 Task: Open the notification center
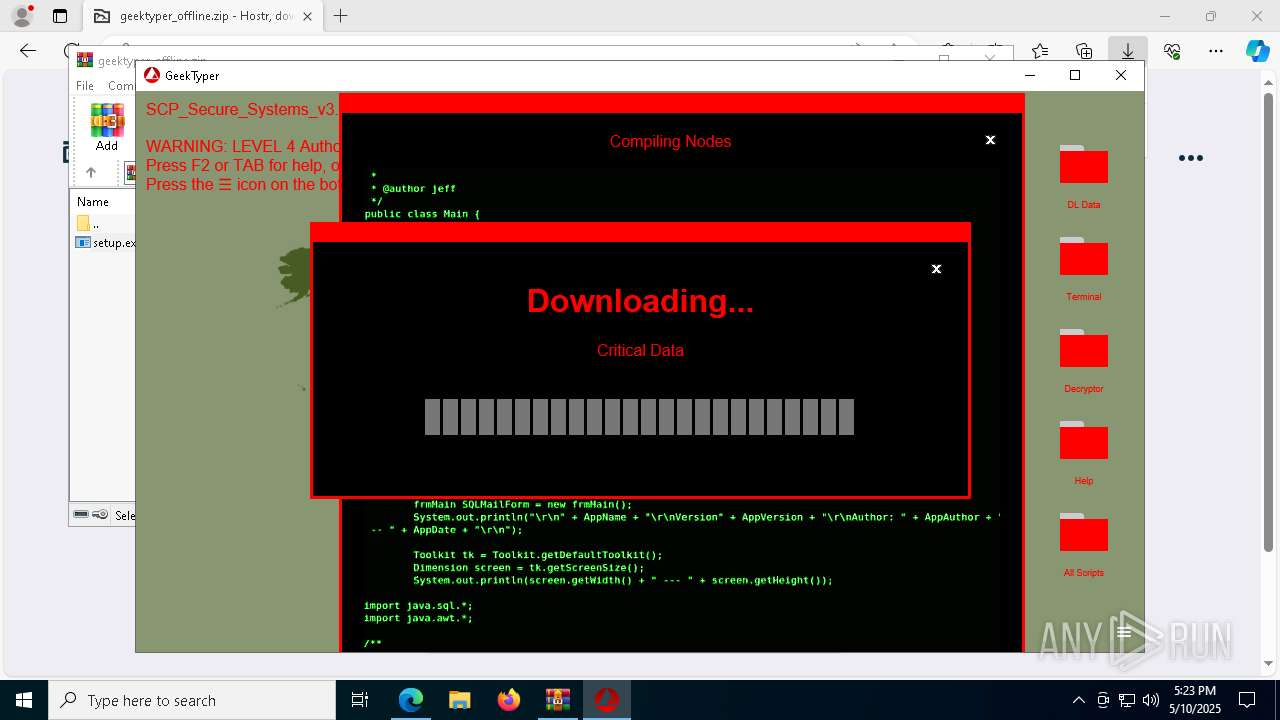[x=1247, y=700]
